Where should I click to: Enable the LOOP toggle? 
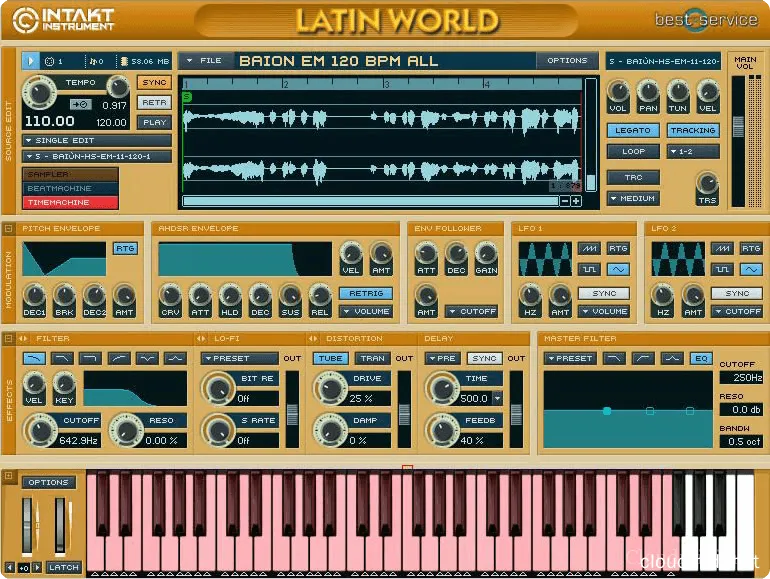pyautogui.click(x=632, y=152)
